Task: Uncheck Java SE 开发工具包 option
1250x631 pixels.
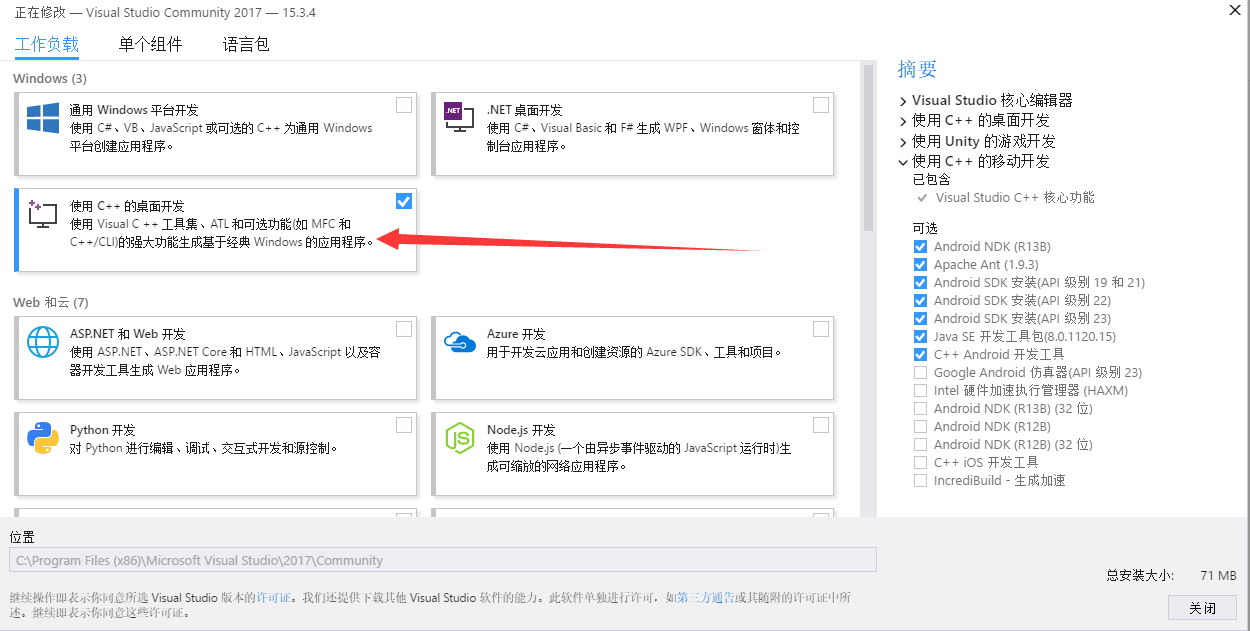Action: tap(920, 337)
